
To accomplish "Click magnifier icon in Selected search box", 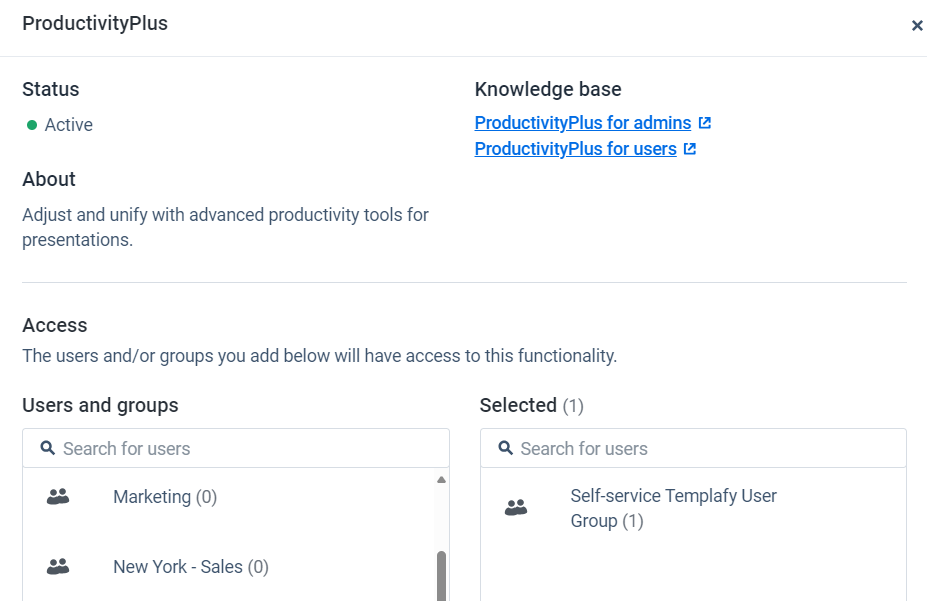I will tap(505, 448).
